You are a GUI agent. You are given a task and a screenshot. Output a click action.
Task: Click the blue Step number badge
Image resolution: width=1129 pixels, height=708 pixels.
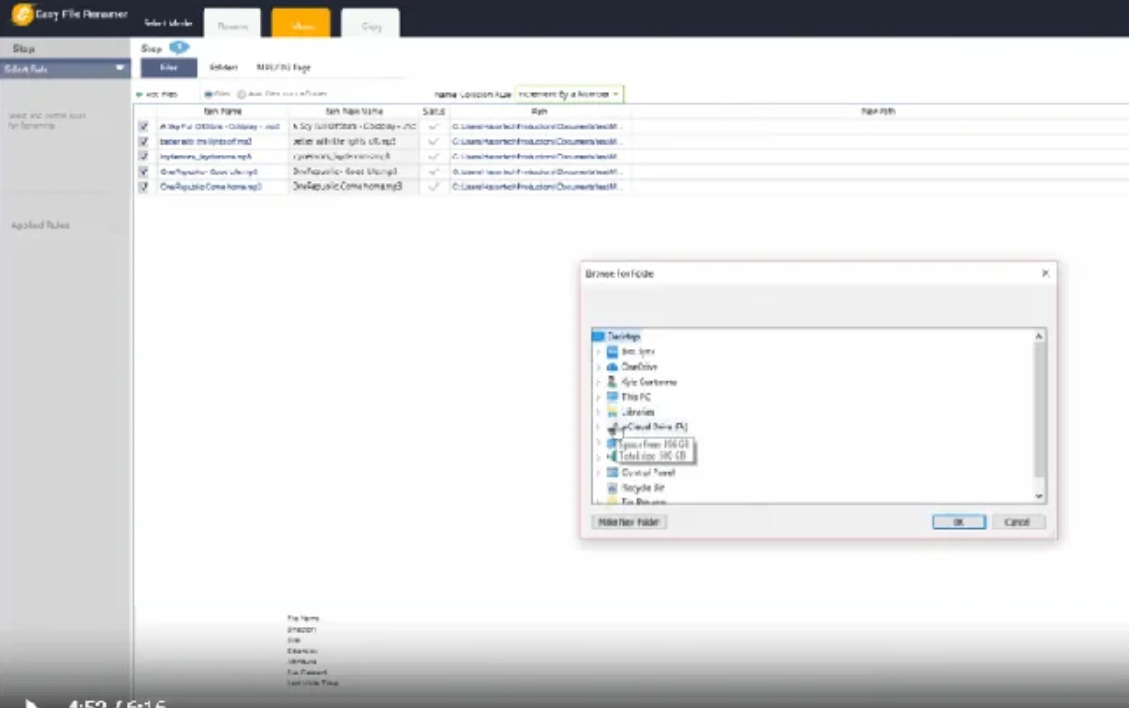179,48
